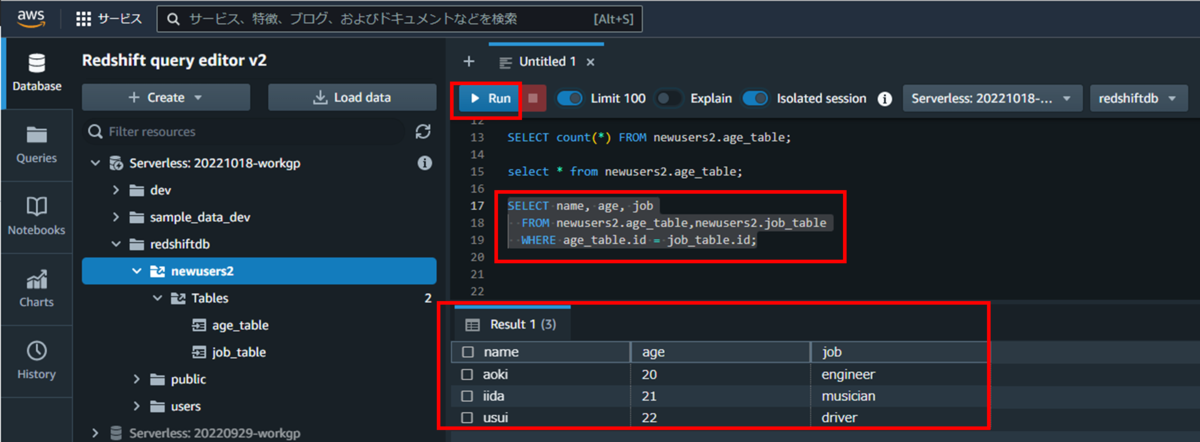1200x442 pixels.
Task: Run the query
Action: click(489, 98)
